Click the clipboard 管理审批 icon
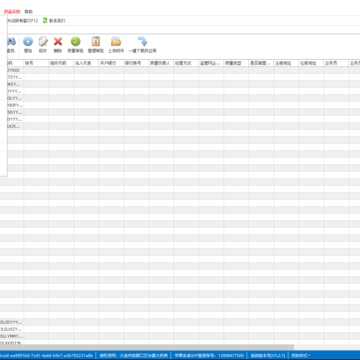This screenshot has width=360, height=360. pyautogui.click(x=96, y=42)
